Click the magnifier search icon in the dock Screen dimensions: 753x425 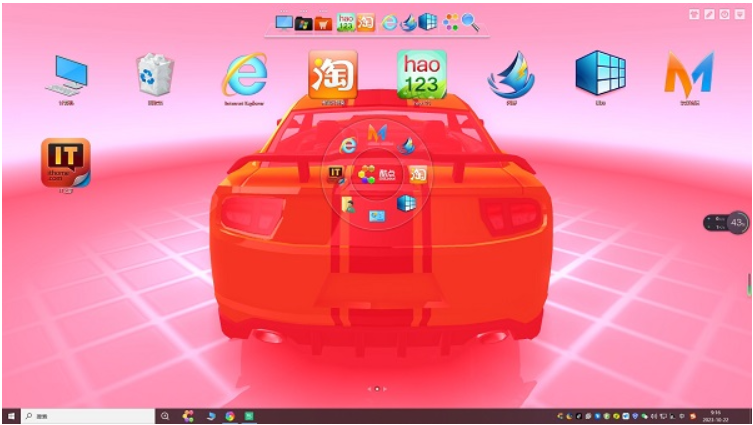click(x=470, y=22)
